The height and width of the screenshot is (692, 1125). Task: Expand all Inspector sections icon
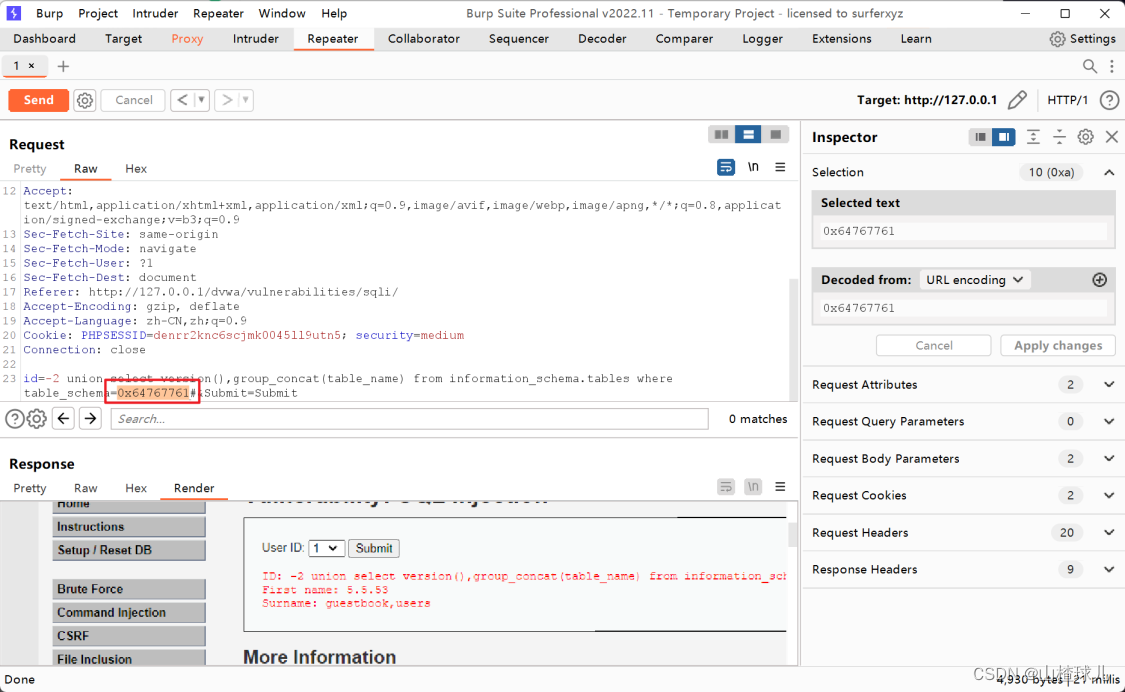[x=1032, y=137]
